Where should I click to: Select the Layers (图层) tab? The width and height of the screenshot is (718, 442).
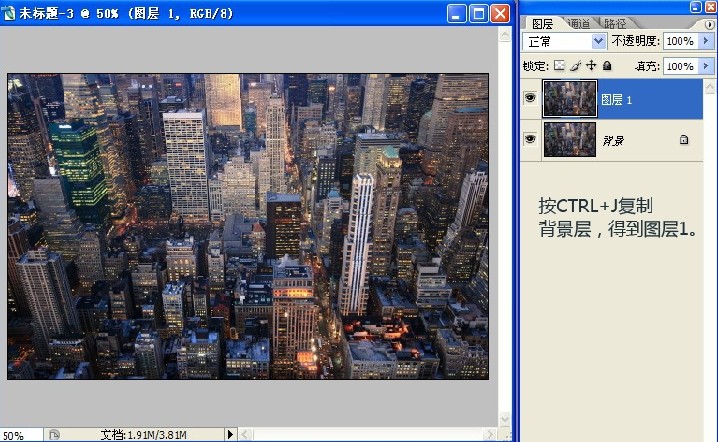[541, 22]
